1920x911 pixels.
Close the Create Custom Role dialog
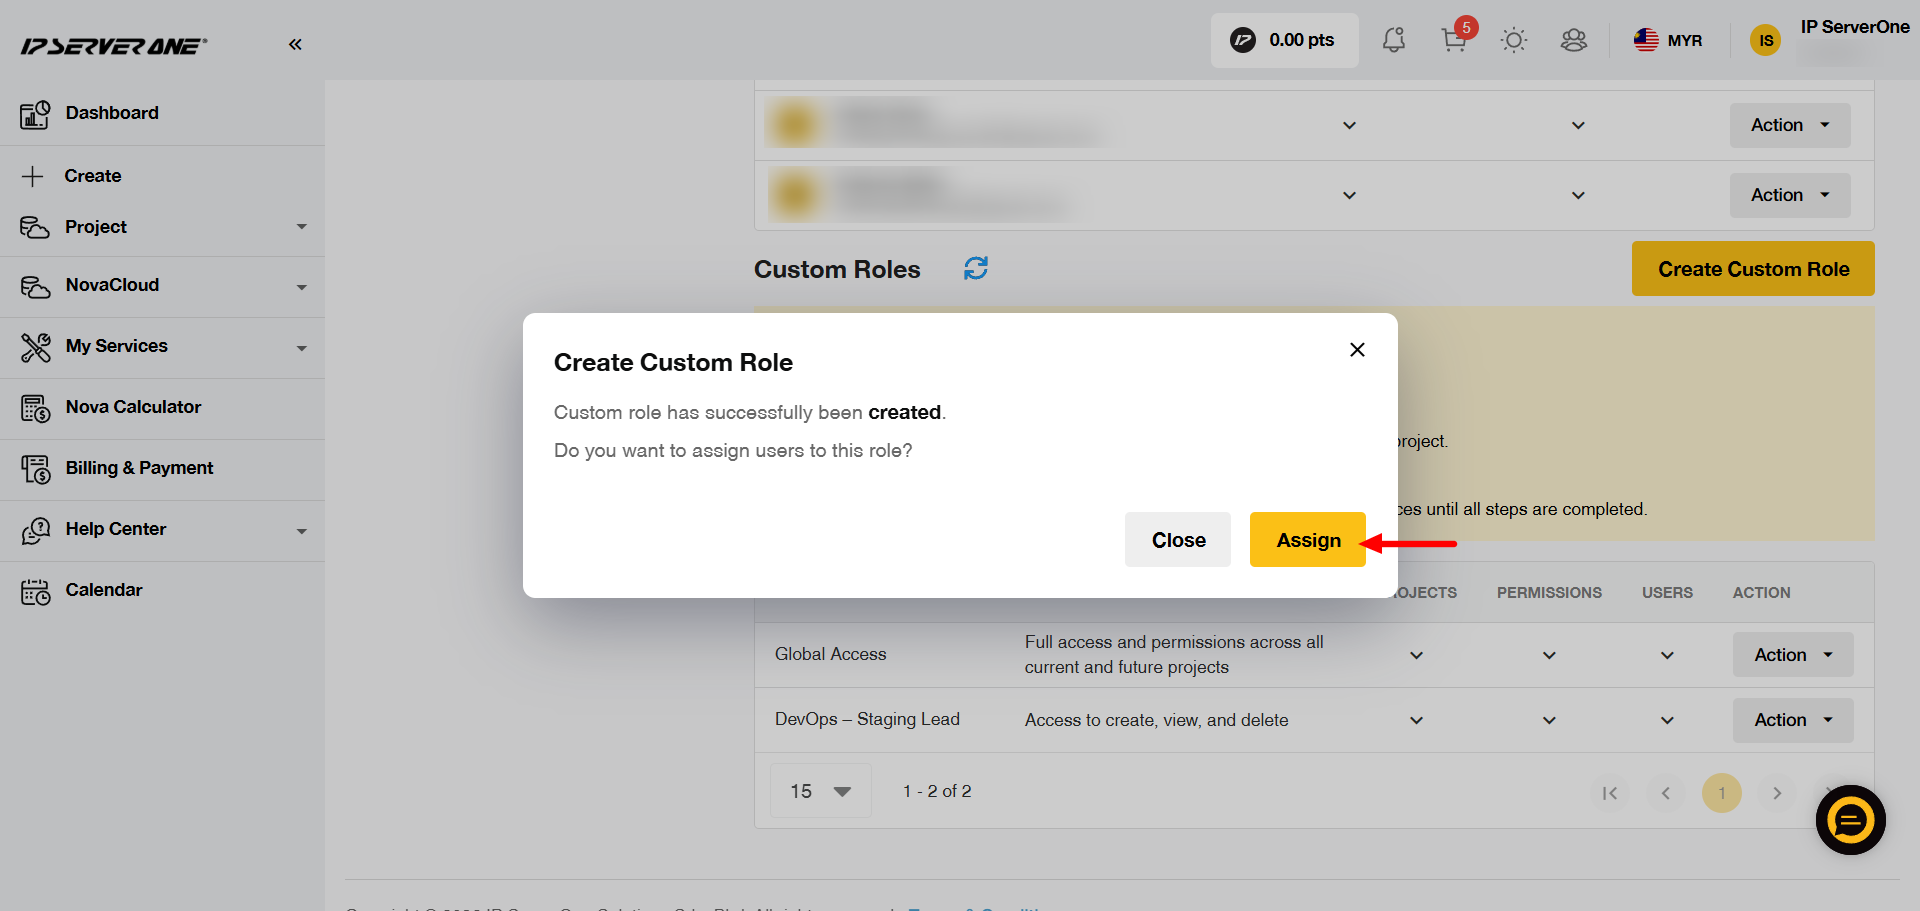click(x=1357, y=349)
